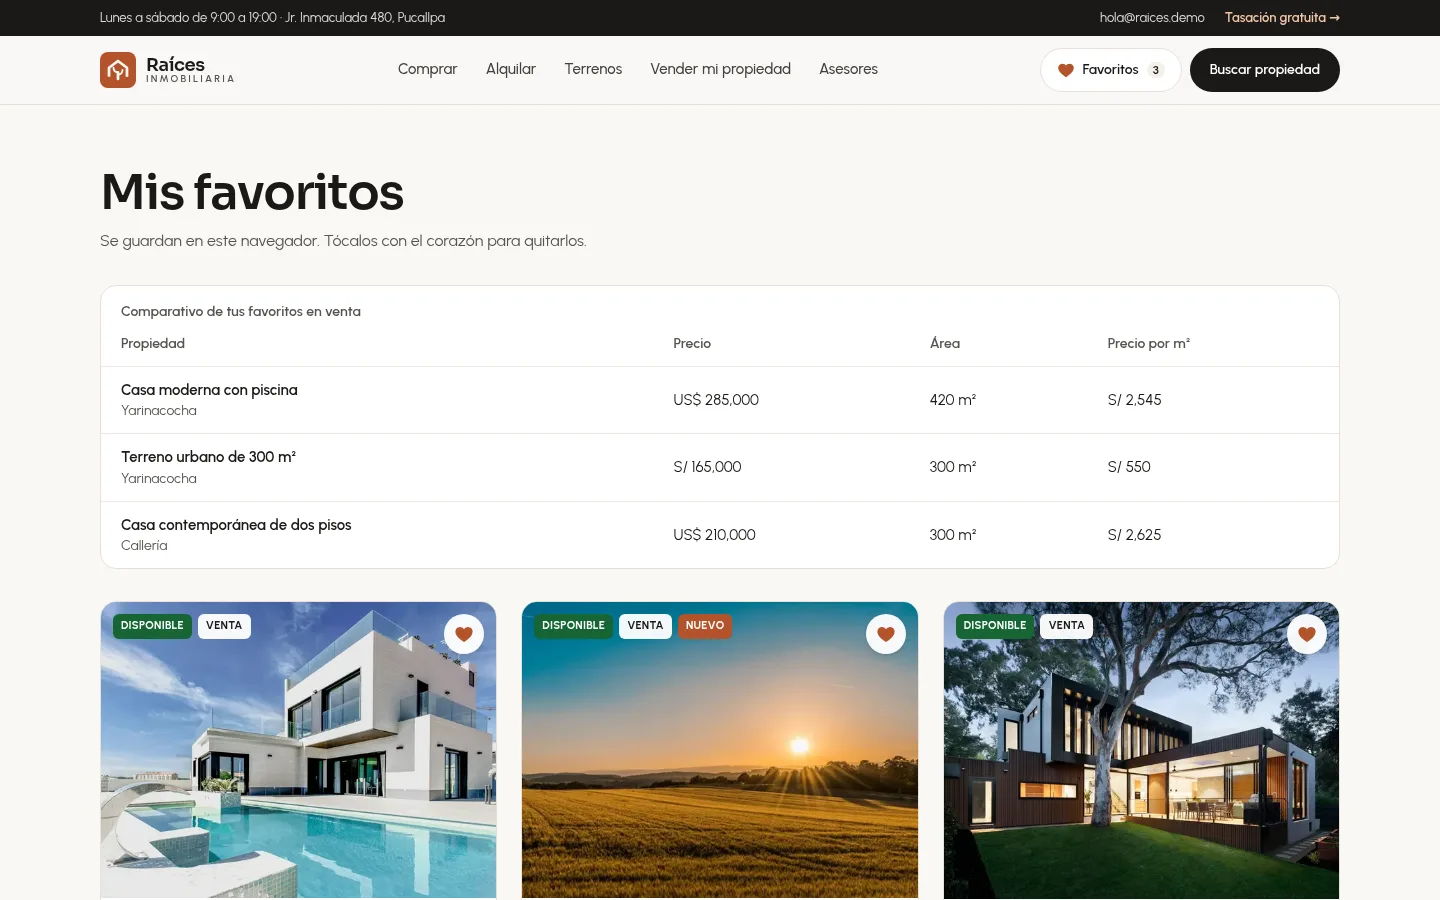Click the US$ 210,000 price cell
Image resolution: width=1440 pixels, height=900 pixels.
(x=714, y=535)
